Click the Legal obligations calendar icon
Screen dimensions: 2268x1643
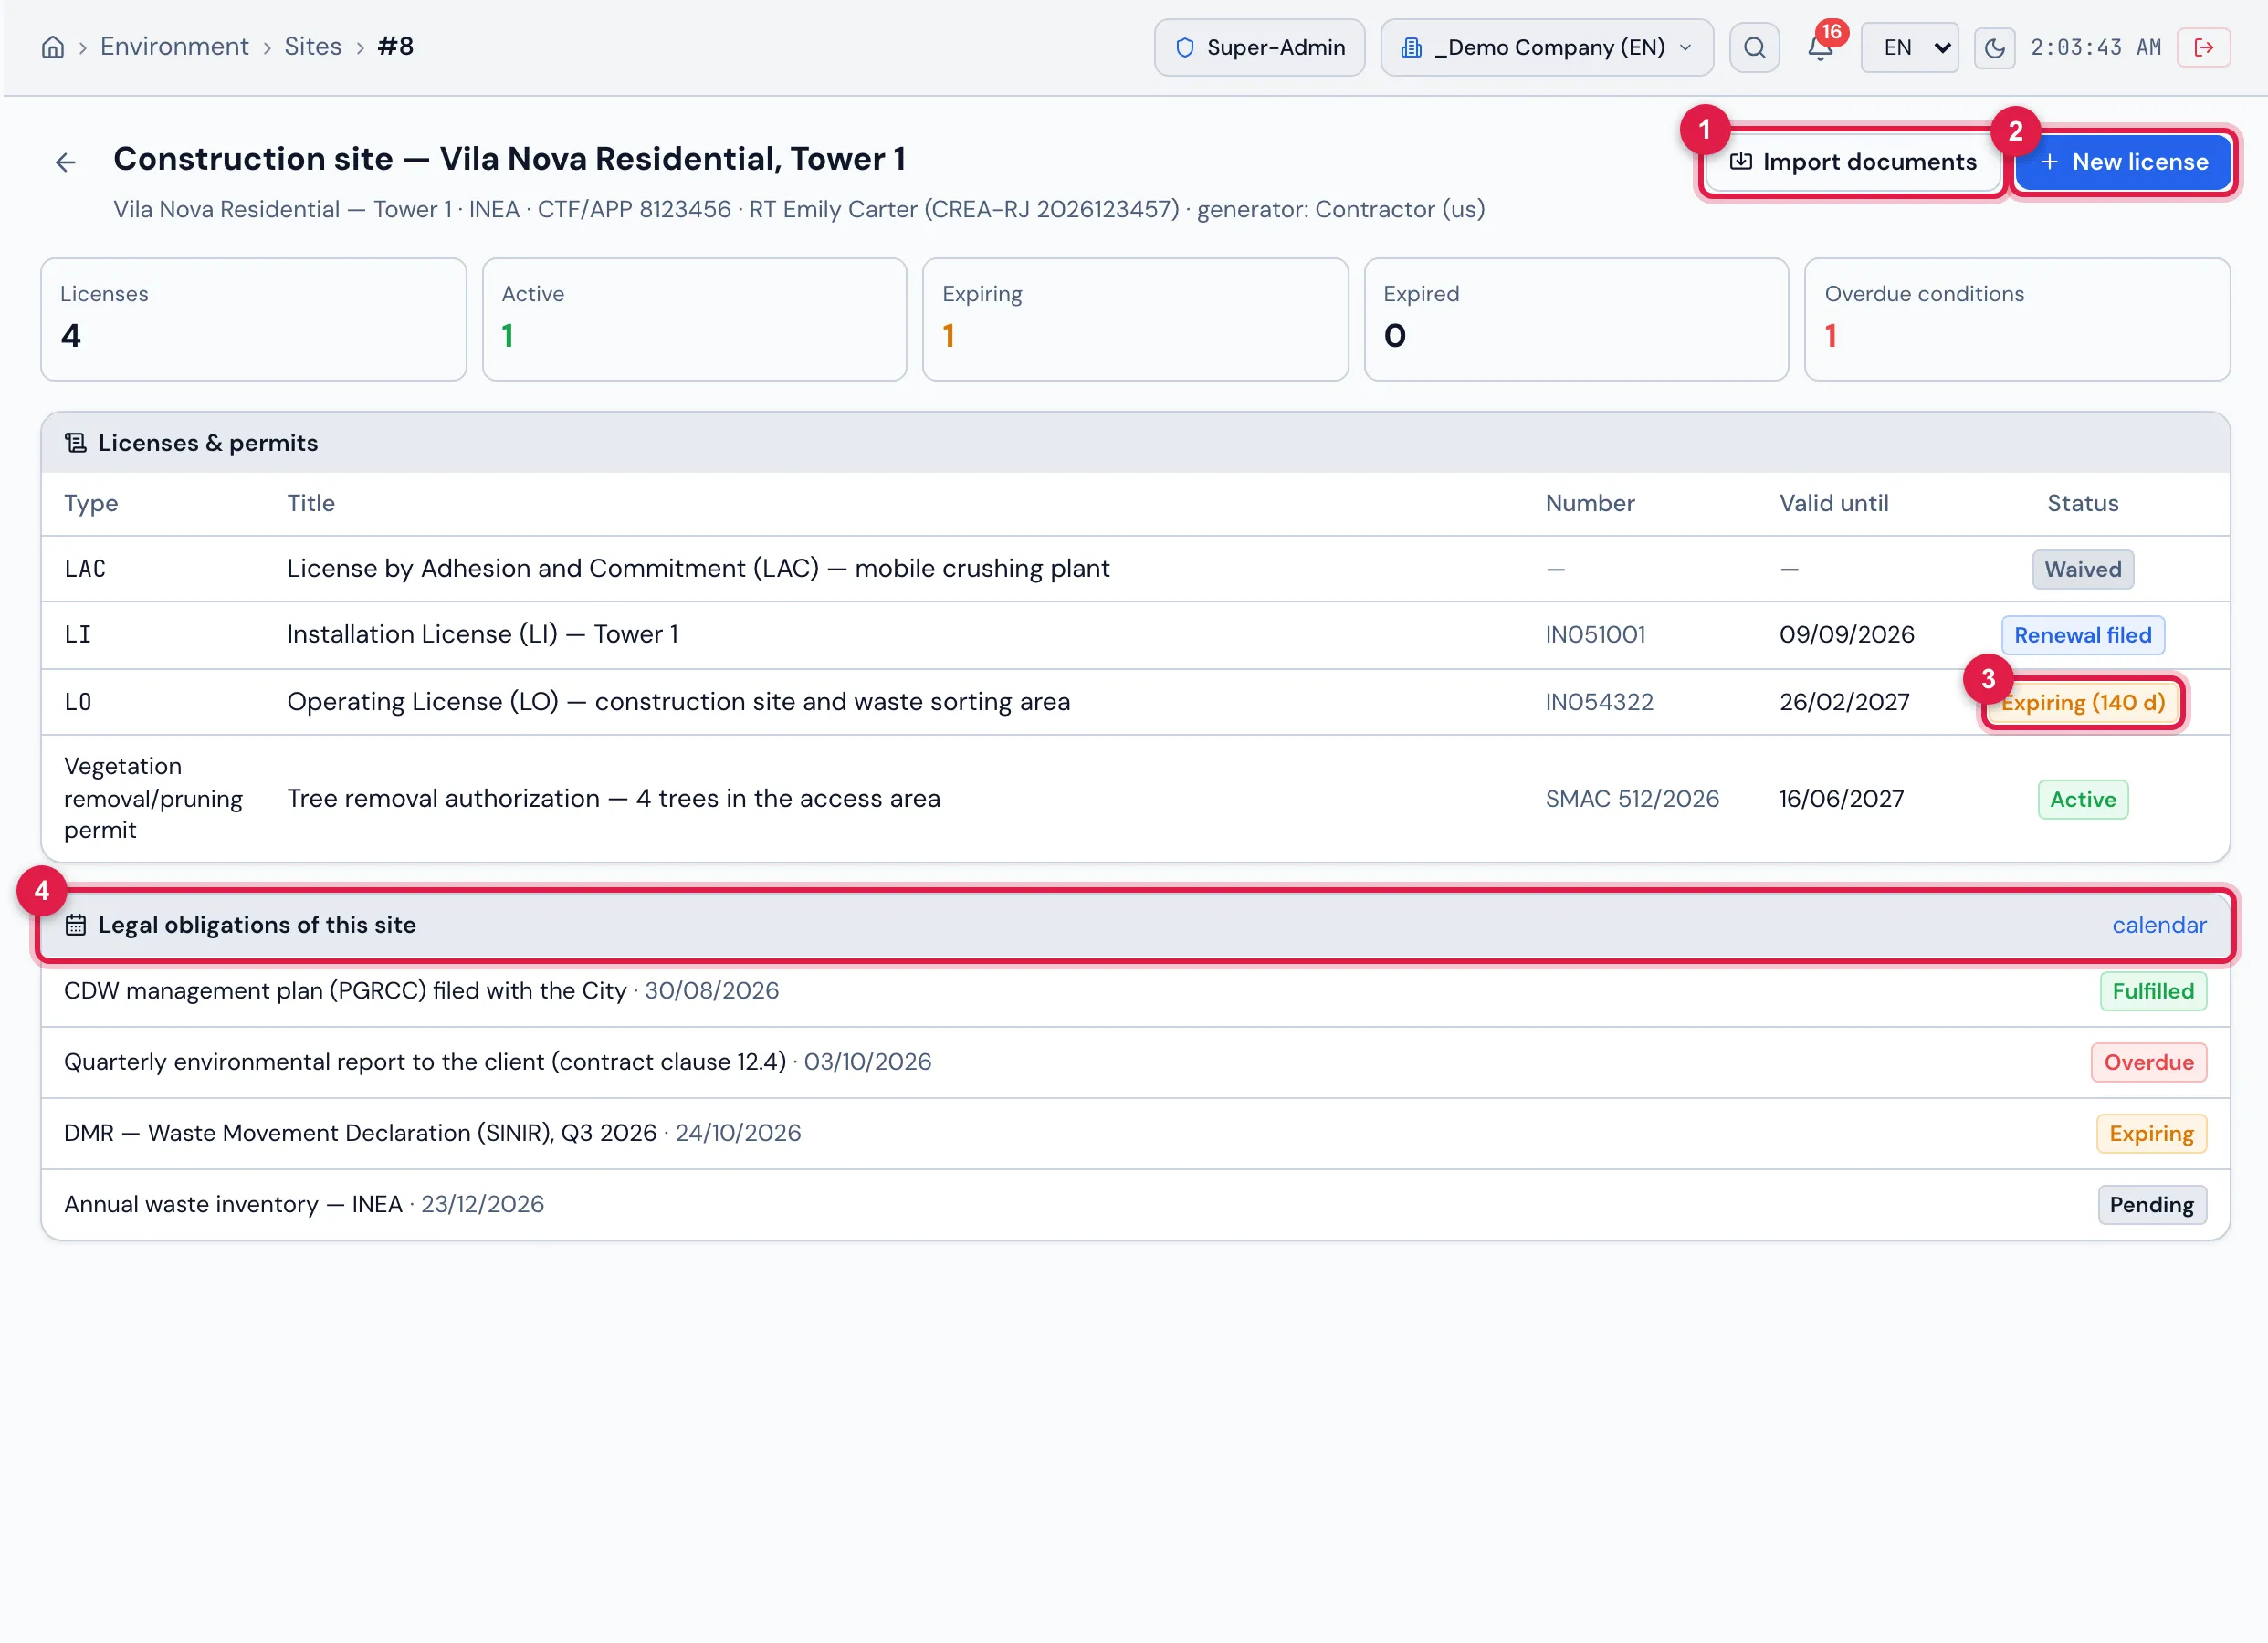tap(76, 925)
